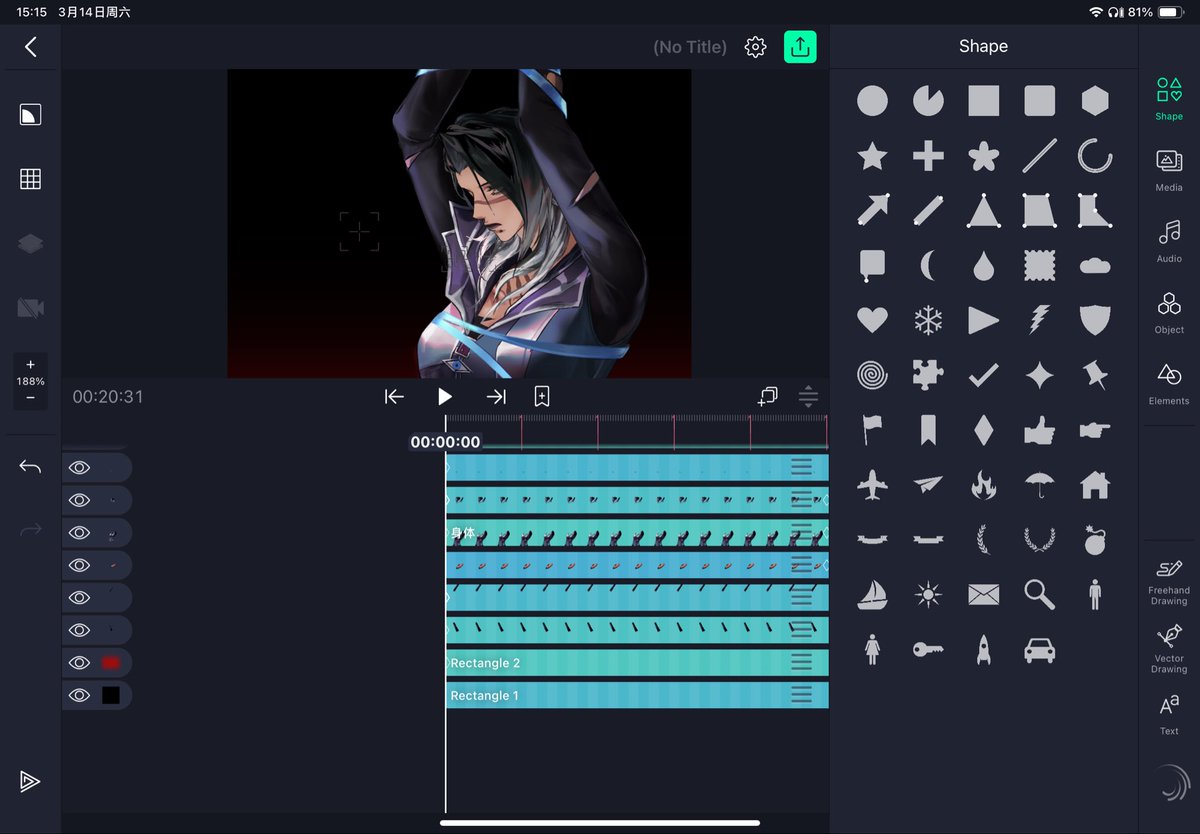Add a five-point star shape

(872, 155)
